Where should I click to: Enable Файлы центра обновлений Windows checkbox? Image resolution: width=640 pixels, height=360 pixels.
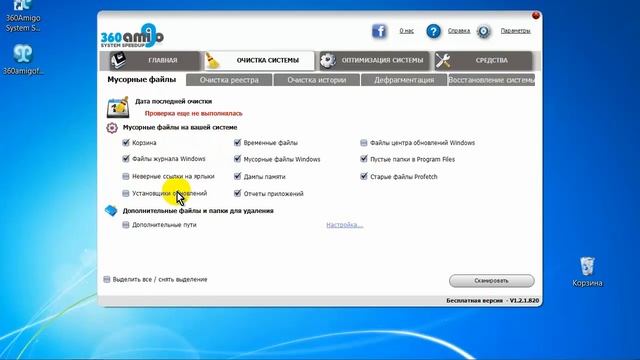pyautogui.click(x=364, y=143)
